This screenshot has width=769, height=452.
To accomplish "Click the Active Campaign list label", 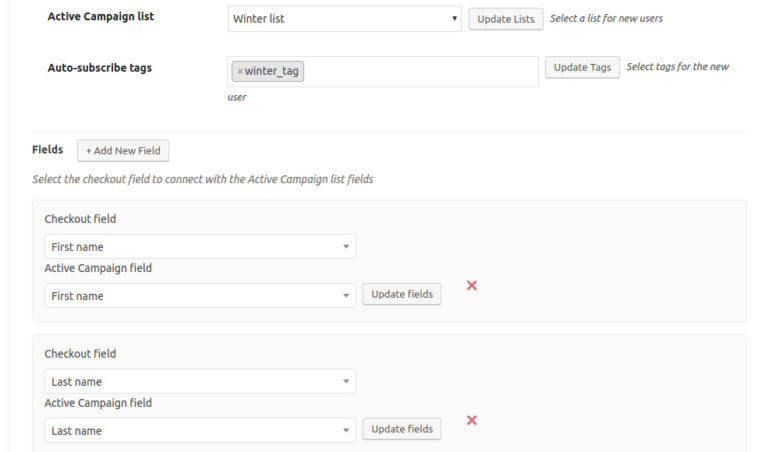I will point(101,17).
